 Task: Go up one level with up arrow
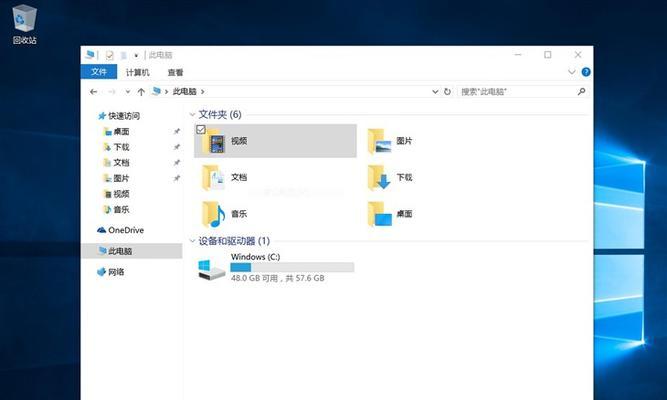tap(141, 91)
